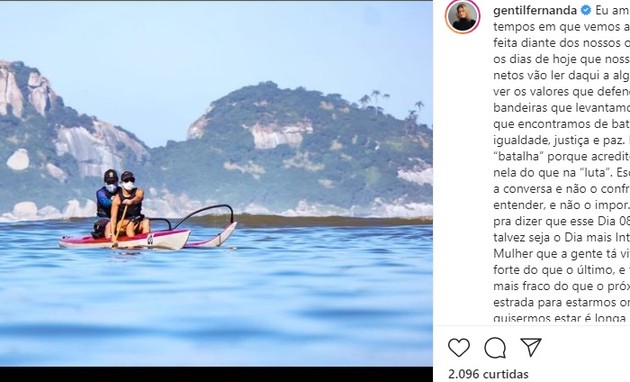This screenshot has height=382, width=630.
Task: Click the blue water in the foreground
Action: pos(216,305)
